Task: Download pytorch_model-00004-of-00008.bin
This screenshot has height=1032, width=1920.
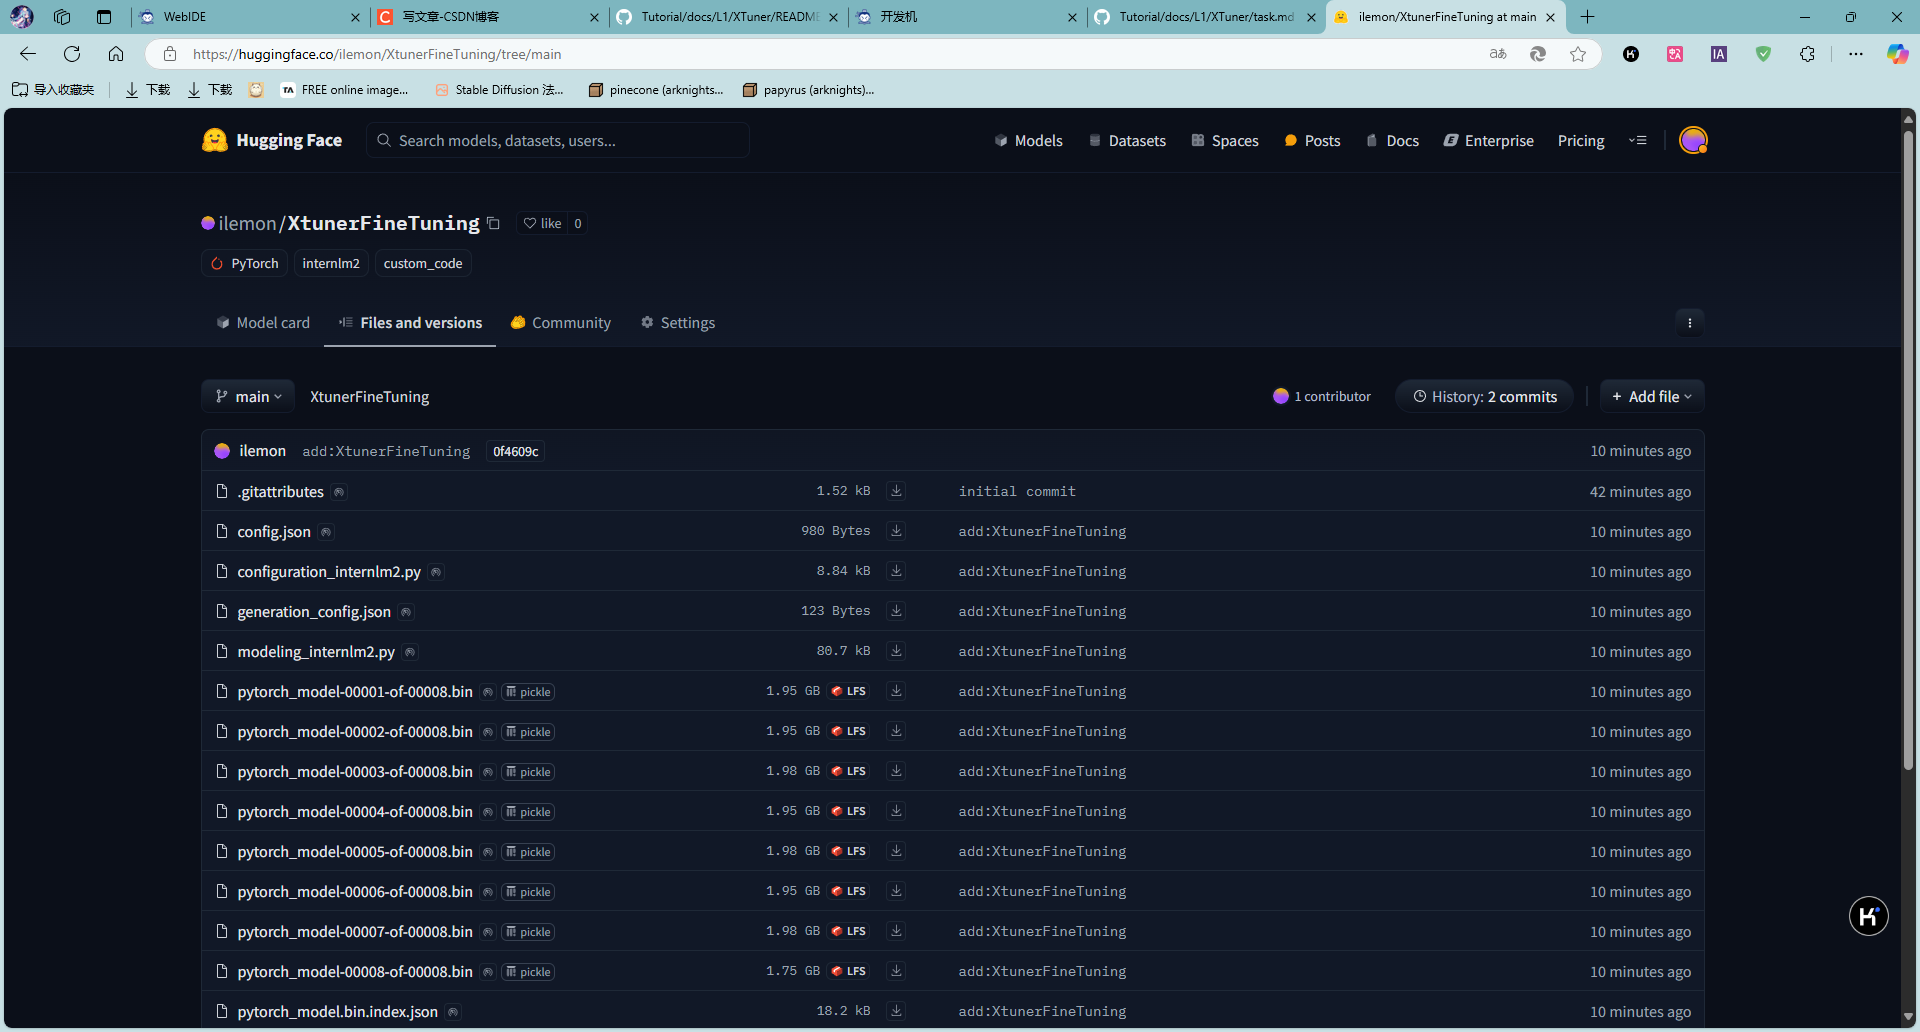Action: (x=896, y=811)
